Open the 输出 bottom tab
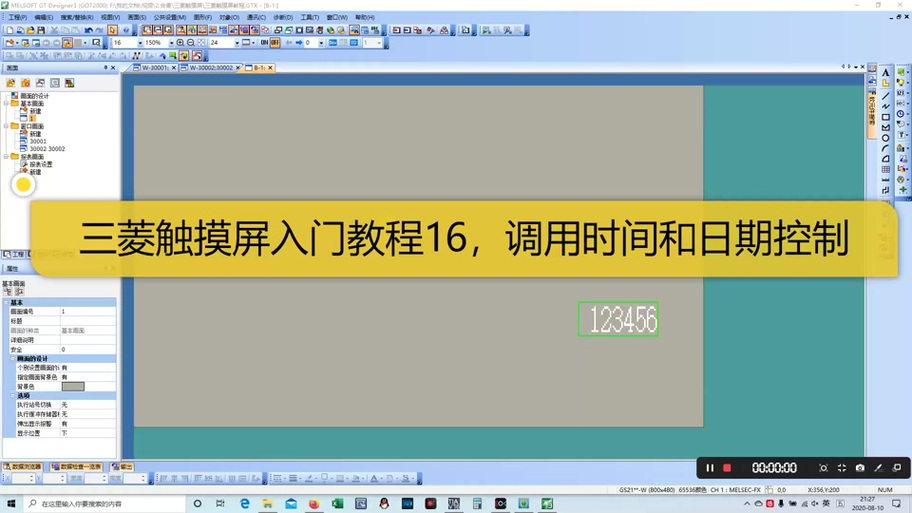The width and height of the screenshot is (912, 513). tap(123, 466)
